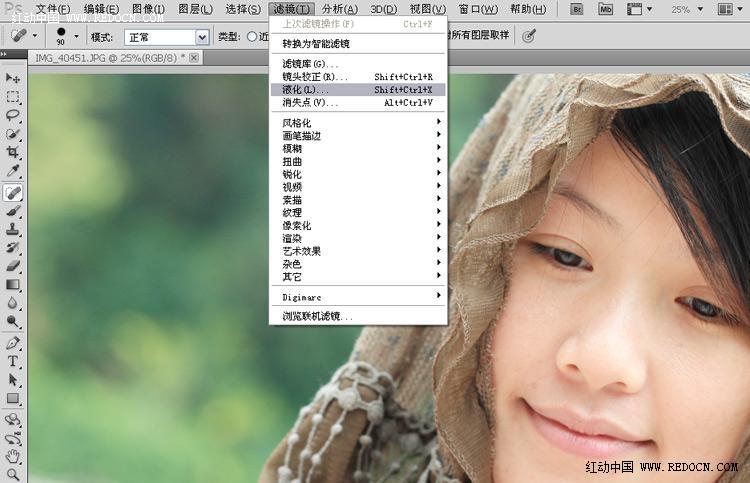Select the Eraser tool

click(x=13, y=266)
